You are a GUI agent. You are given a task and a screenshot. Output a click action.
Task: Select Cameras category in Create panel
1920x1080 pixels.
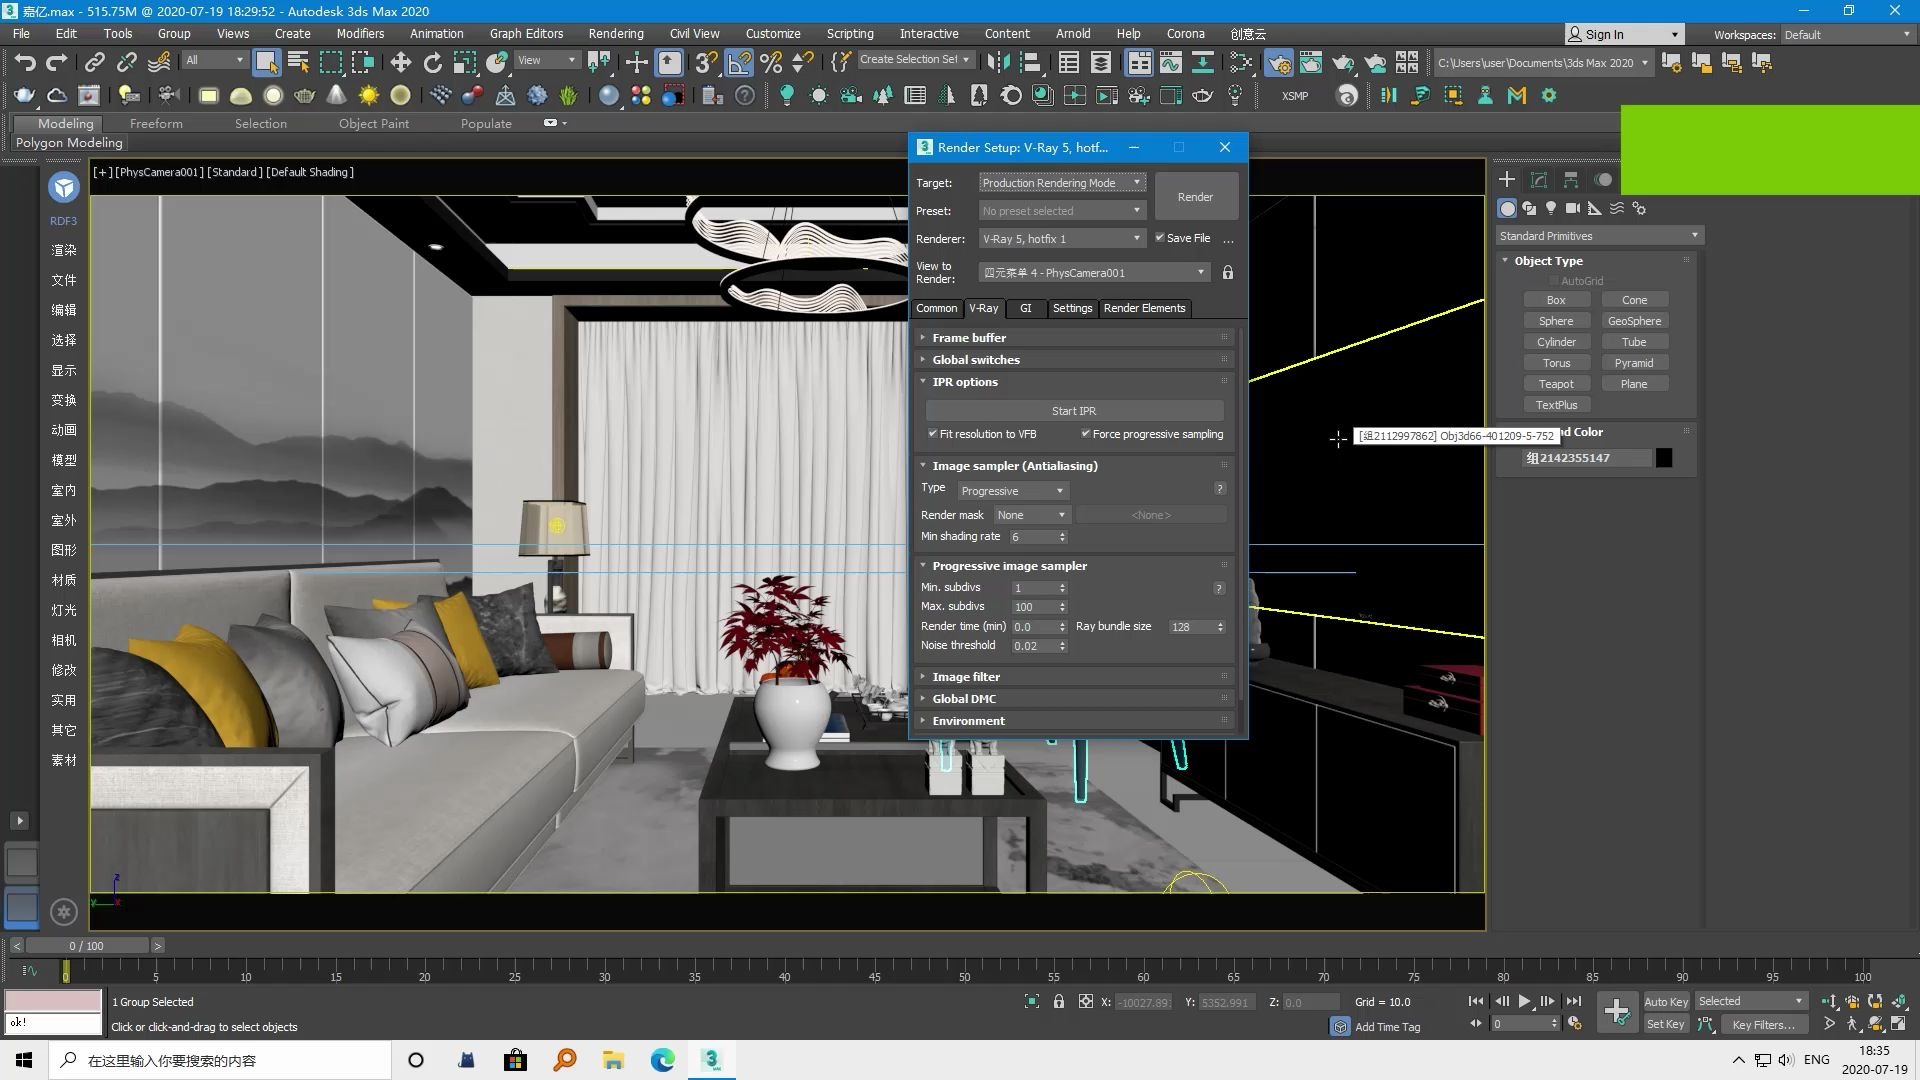tap(1573, 208)
